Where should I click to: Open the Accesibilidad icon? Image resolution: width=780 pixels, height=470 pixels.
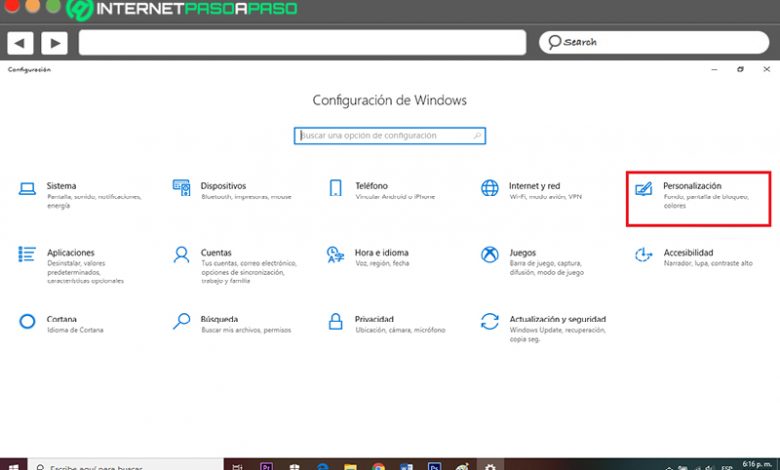pyautogui.click(x=644, y=255)
